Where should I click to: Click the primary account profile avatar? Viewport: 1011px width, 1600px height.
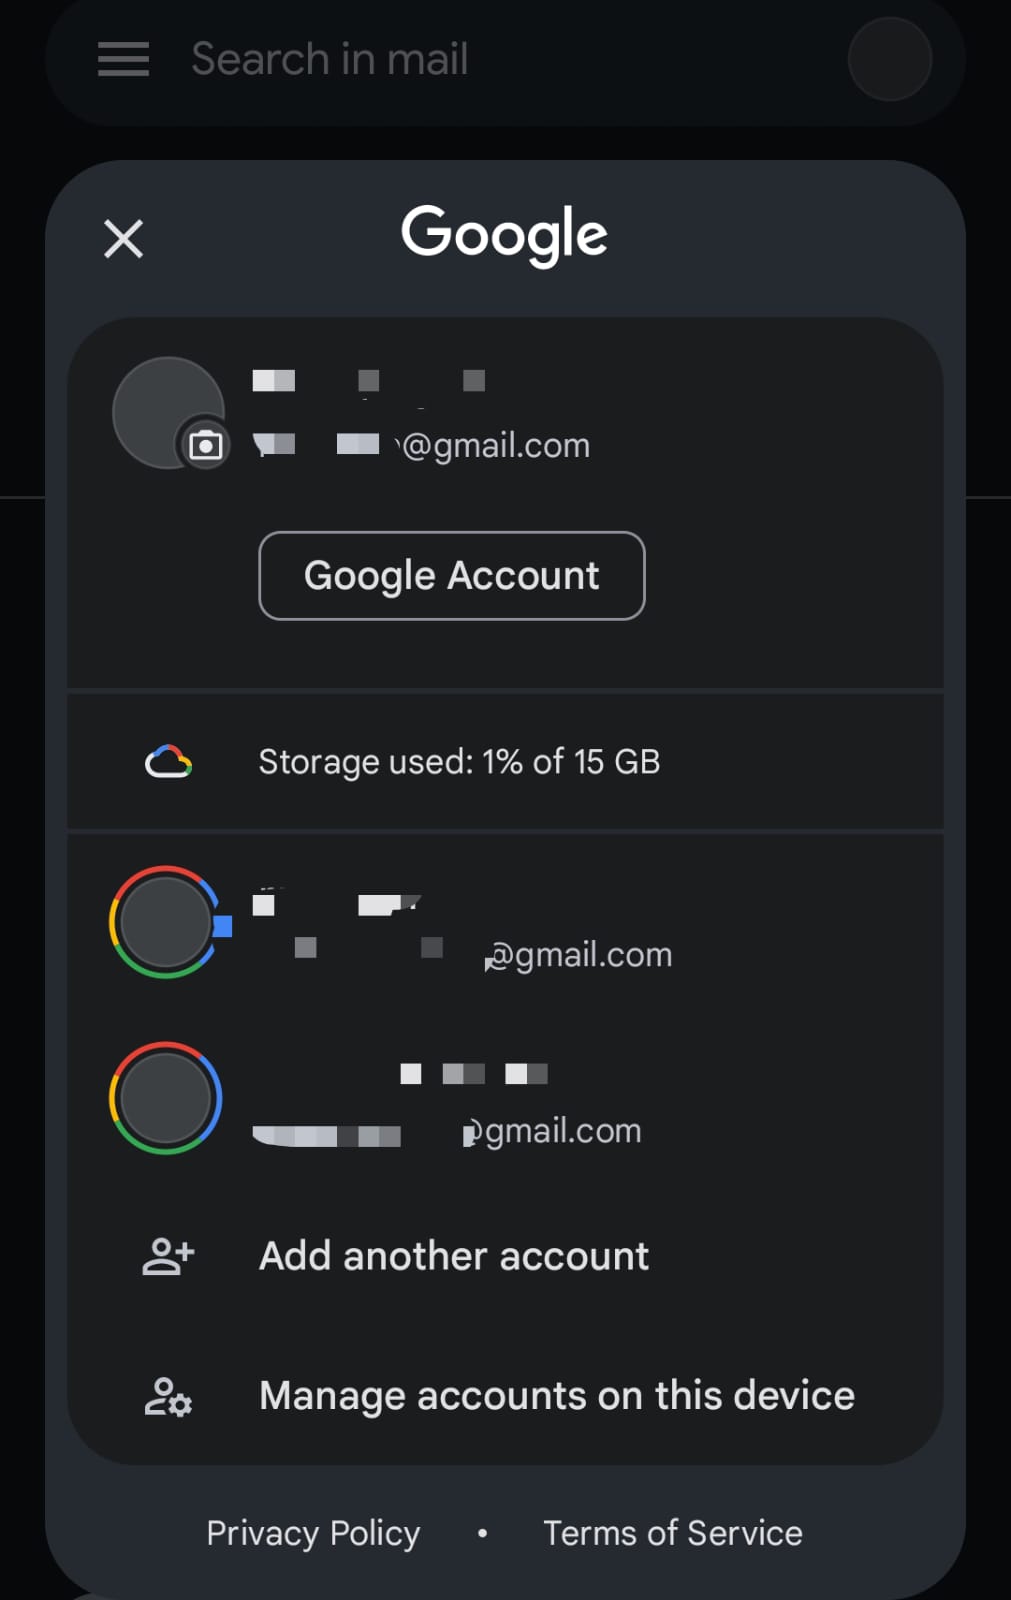168,412
